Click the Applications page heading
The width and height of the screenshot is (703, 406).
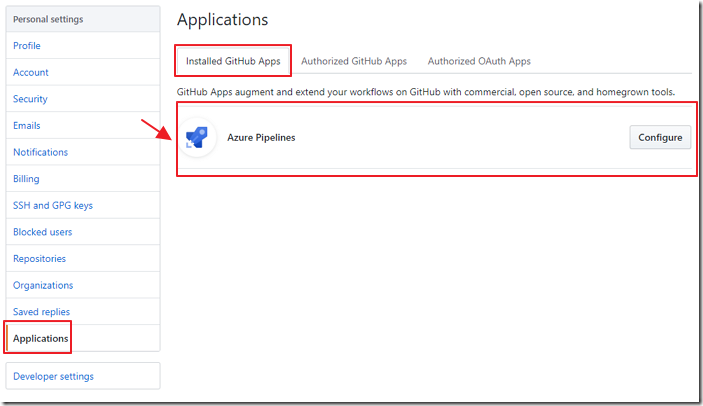point(222,20)
